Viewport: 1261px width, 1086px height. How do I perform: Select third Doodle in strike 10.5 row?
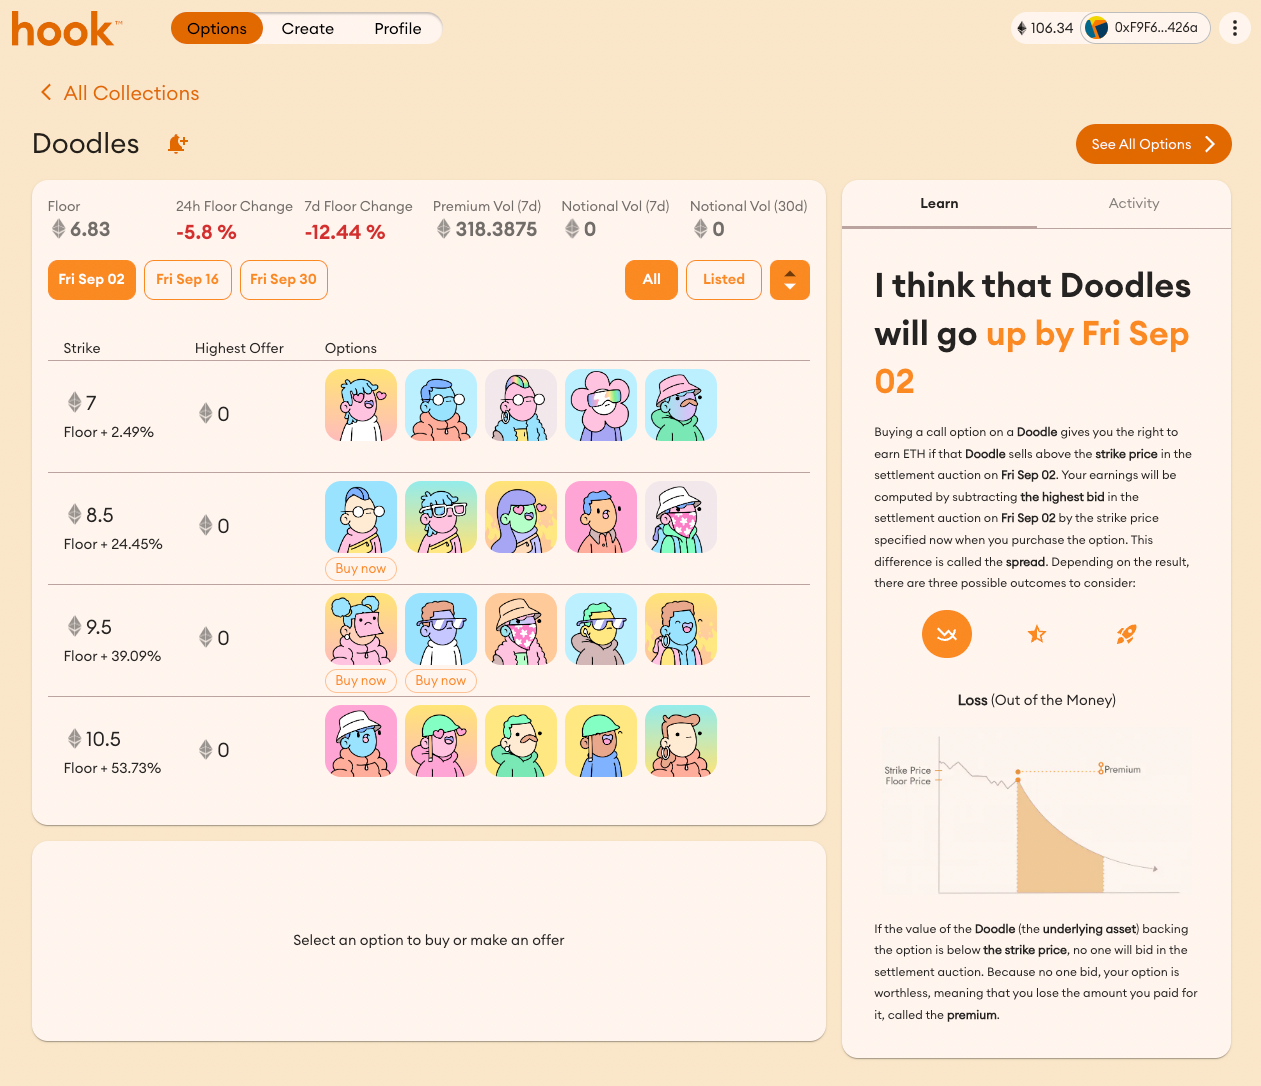521,741
